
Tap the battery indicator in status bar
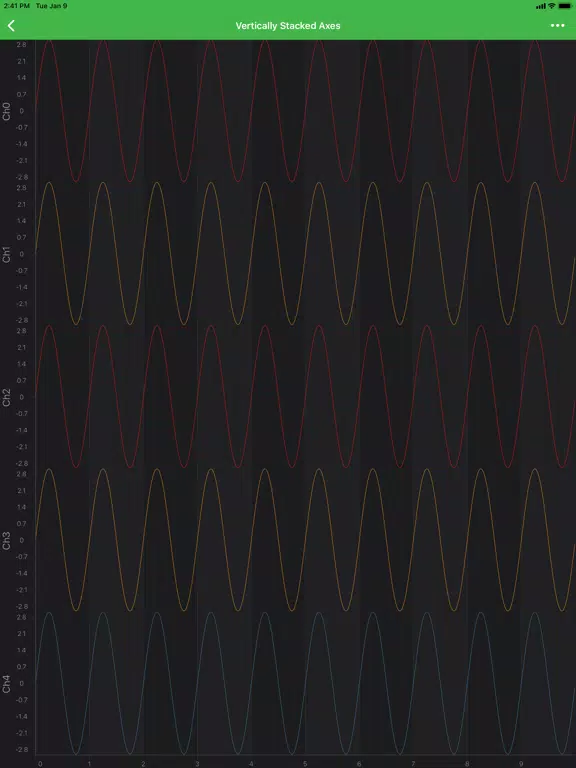[565, 6]
